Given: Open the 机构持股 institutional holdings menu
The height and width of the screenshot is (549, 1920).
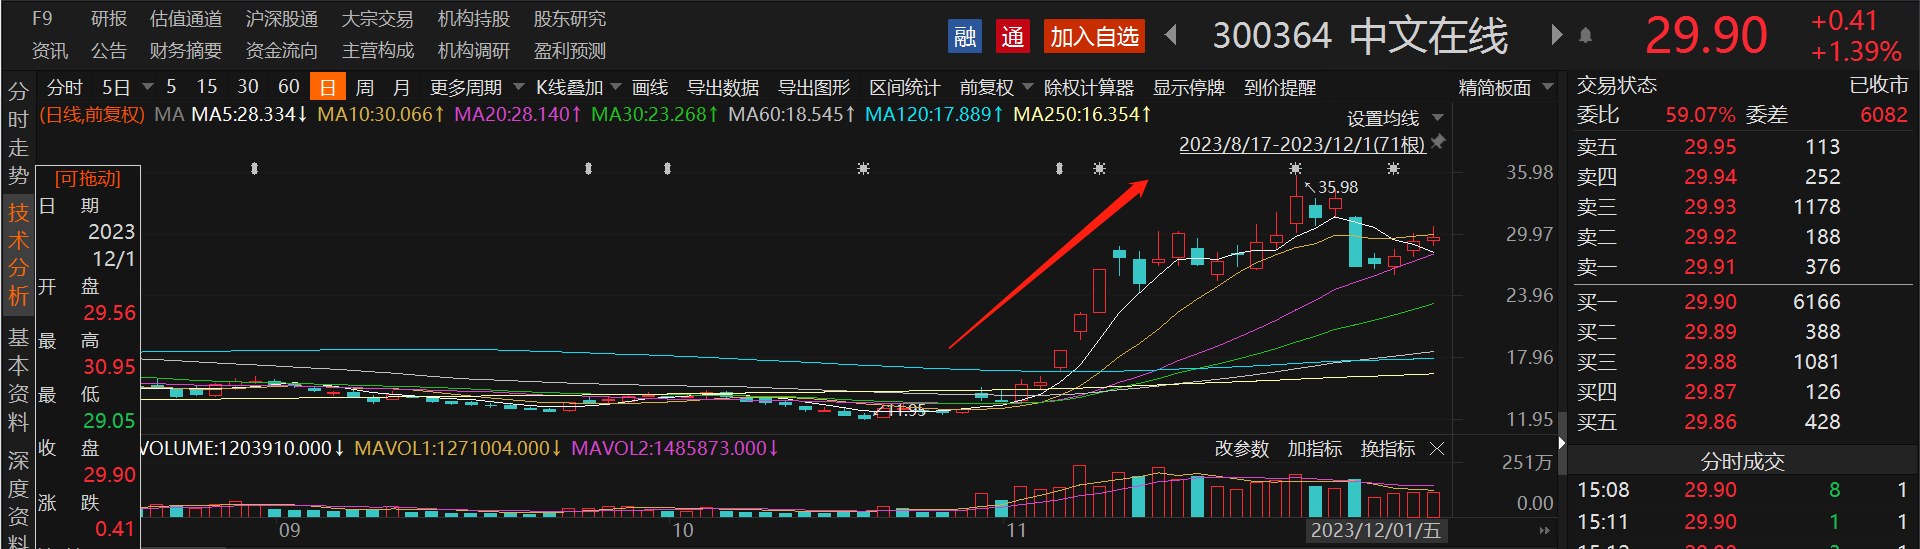Looking at the screenshot, I should pos(474,19).
